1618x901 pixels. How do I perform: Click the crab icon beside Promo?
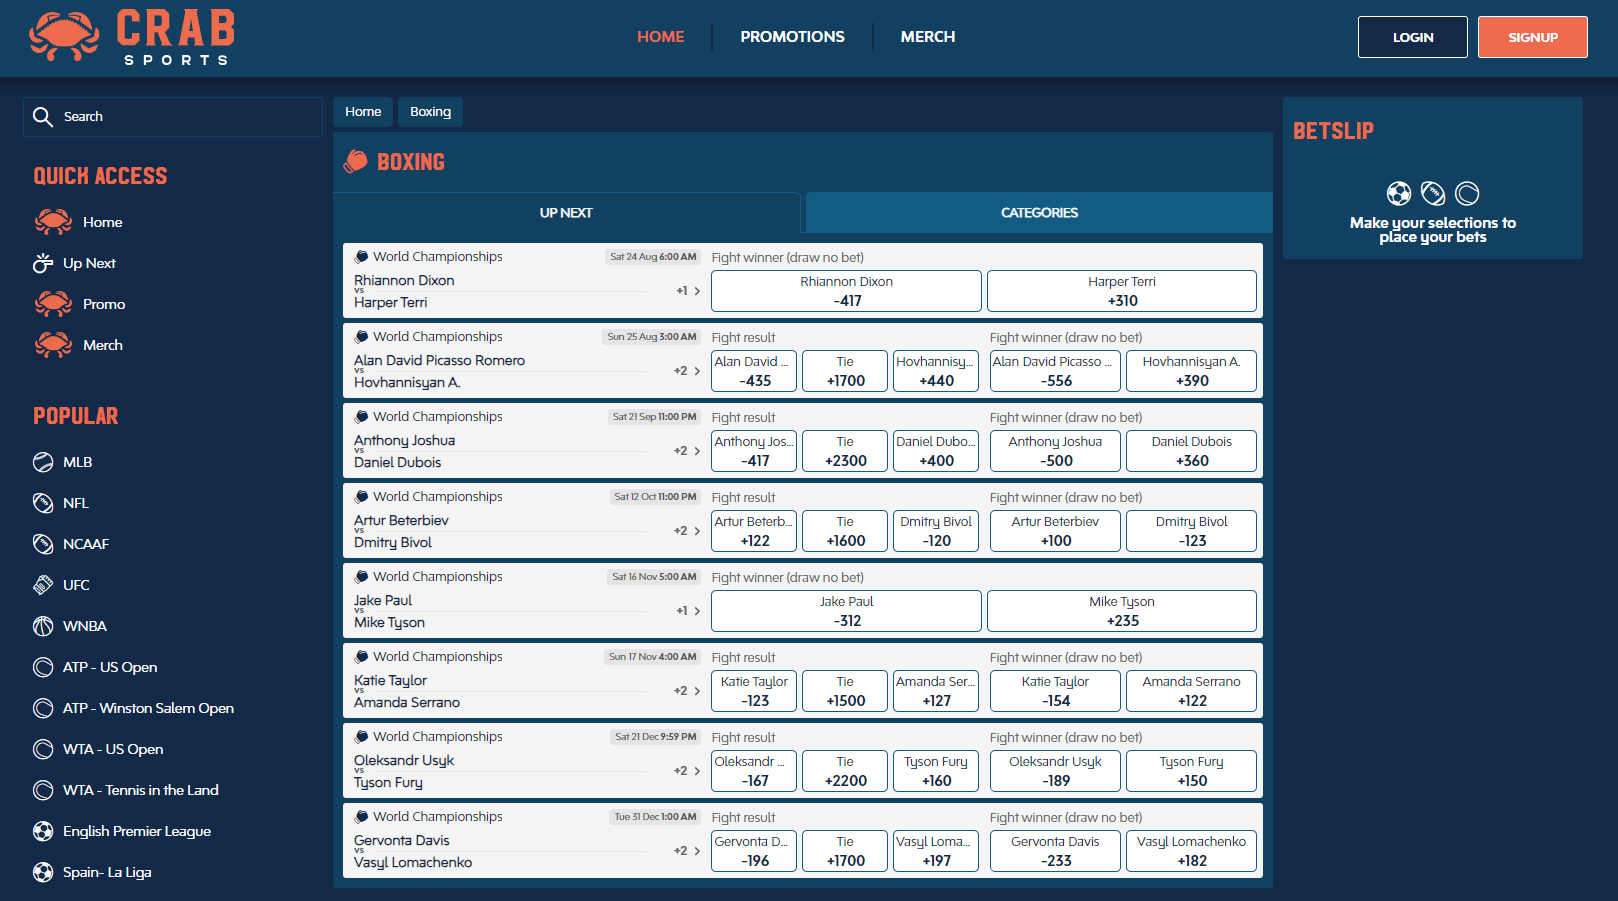tap(53, 304)
